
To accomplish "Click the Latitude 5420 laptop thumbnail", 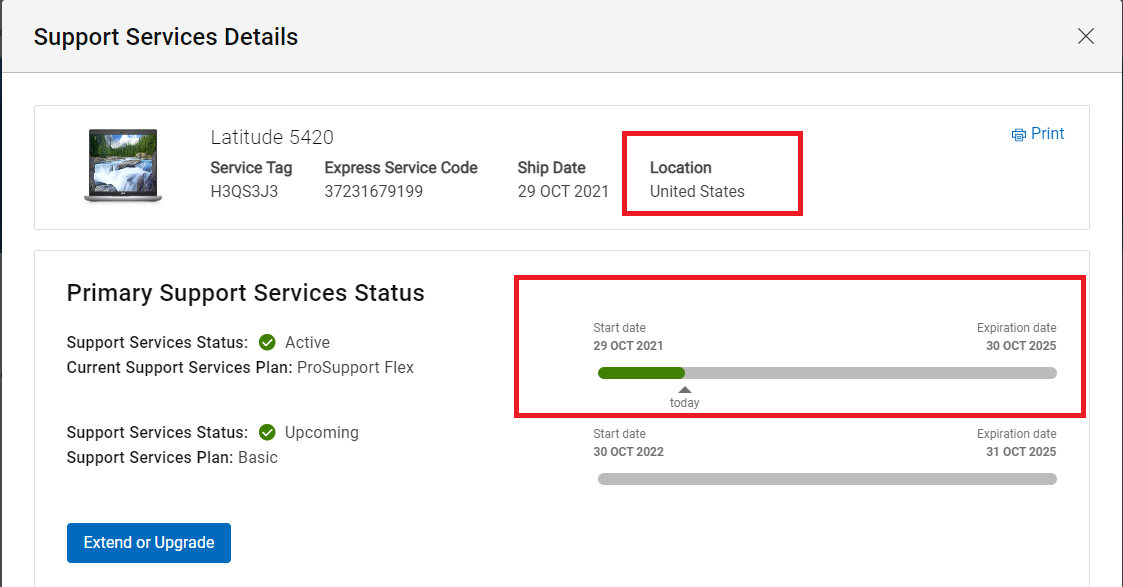I will tap(122, 166).
